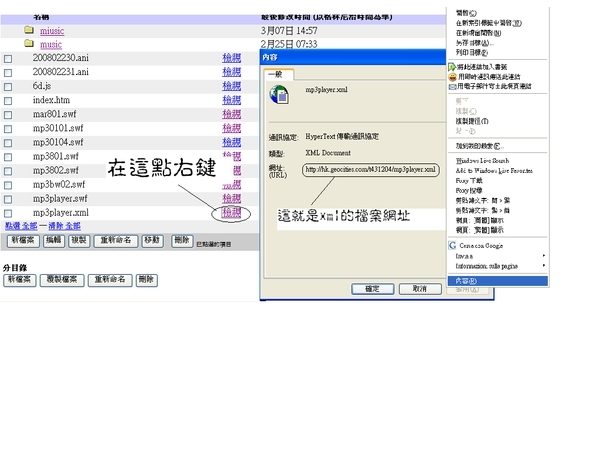Click the 檢視 link for mp3player.swf
The width and height of the screenshot is (600, 450).
(232, 199)
